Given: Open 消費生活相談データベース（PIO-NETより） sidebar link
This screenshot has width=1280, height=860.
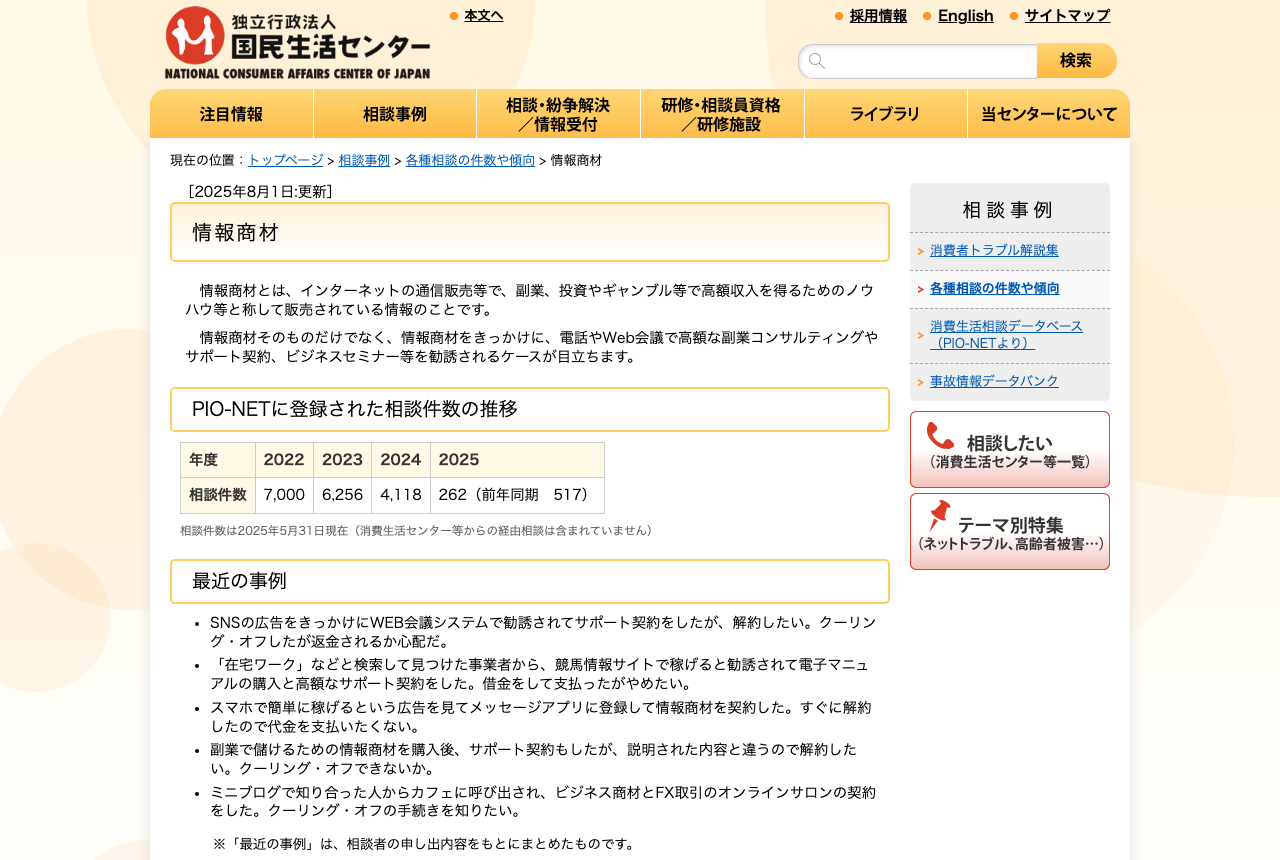Looking at the screenshot, I should tap(1006, 335).
